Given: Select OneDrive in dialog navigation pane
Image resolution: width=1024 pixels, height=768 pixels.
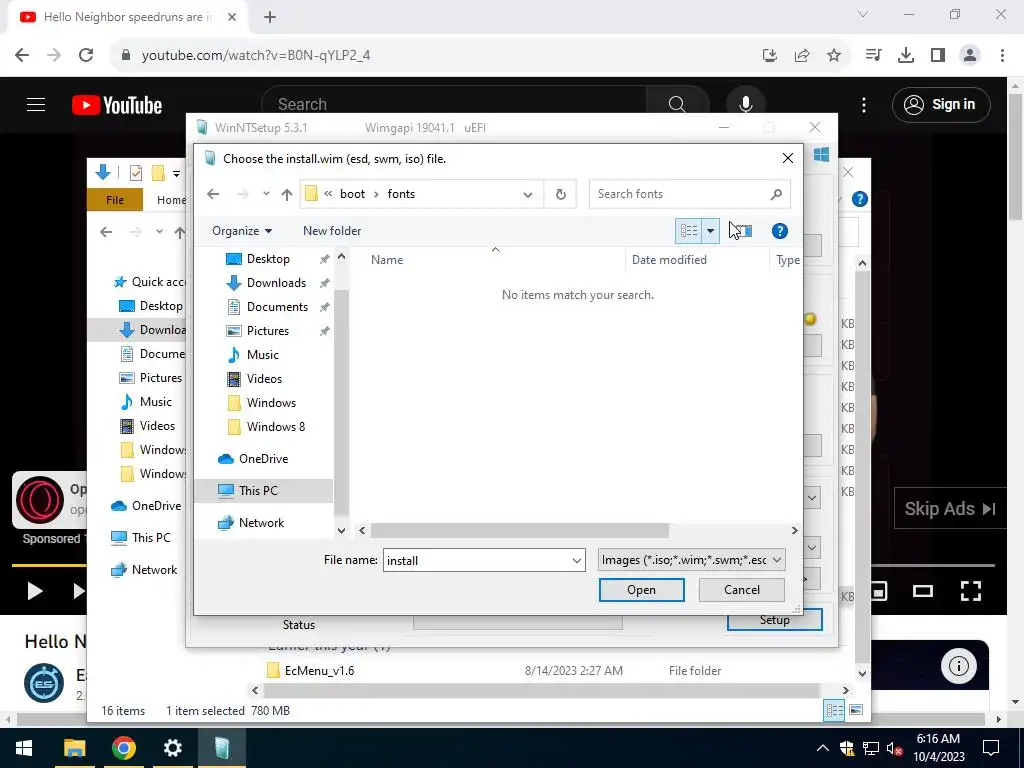Looking at the screenshot, I should pyautogui.click(x=263, y=458).
